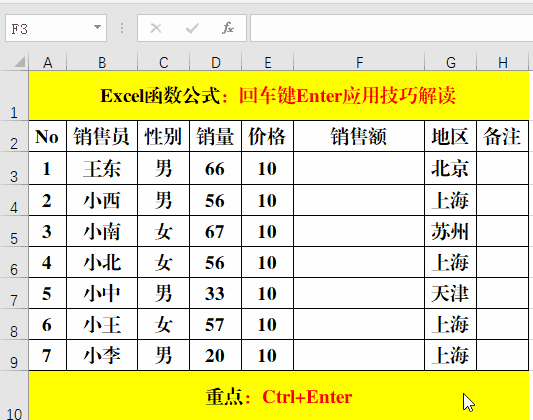Image resolution: width=533 pixels, height=420 pixels.
Task: Click the '价格' header cell
Action: pyautogui.click(x=268, y=136)
